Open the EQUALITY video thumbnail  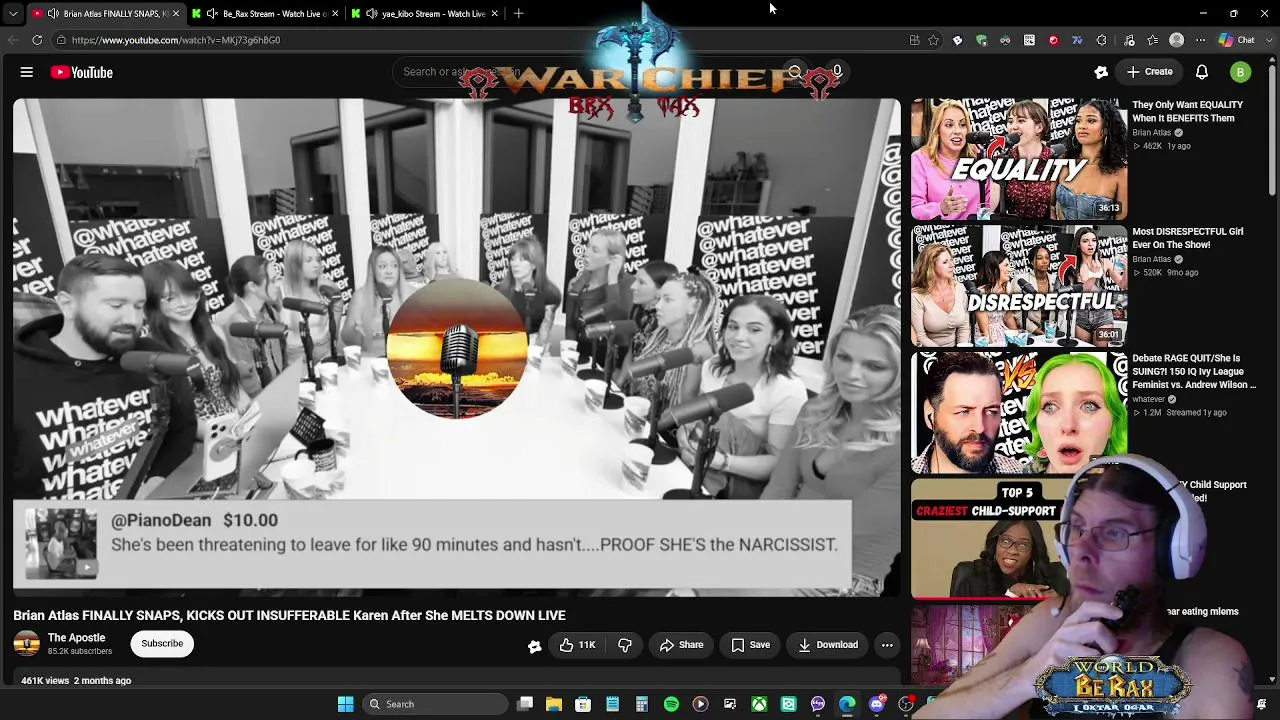(x=1019, y=158)
